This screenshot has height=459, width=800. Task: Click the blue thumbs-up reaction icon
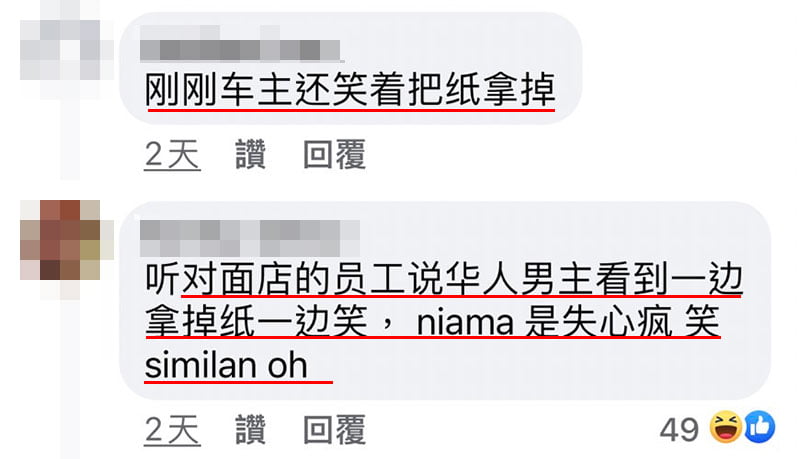[760, 427]
